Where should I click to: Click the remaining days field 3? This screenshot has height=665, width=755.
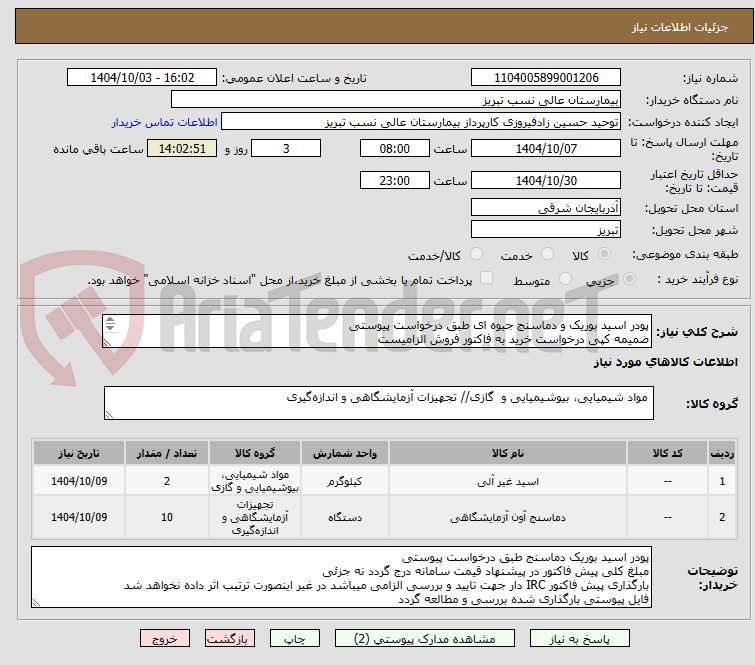coord(286,148)
